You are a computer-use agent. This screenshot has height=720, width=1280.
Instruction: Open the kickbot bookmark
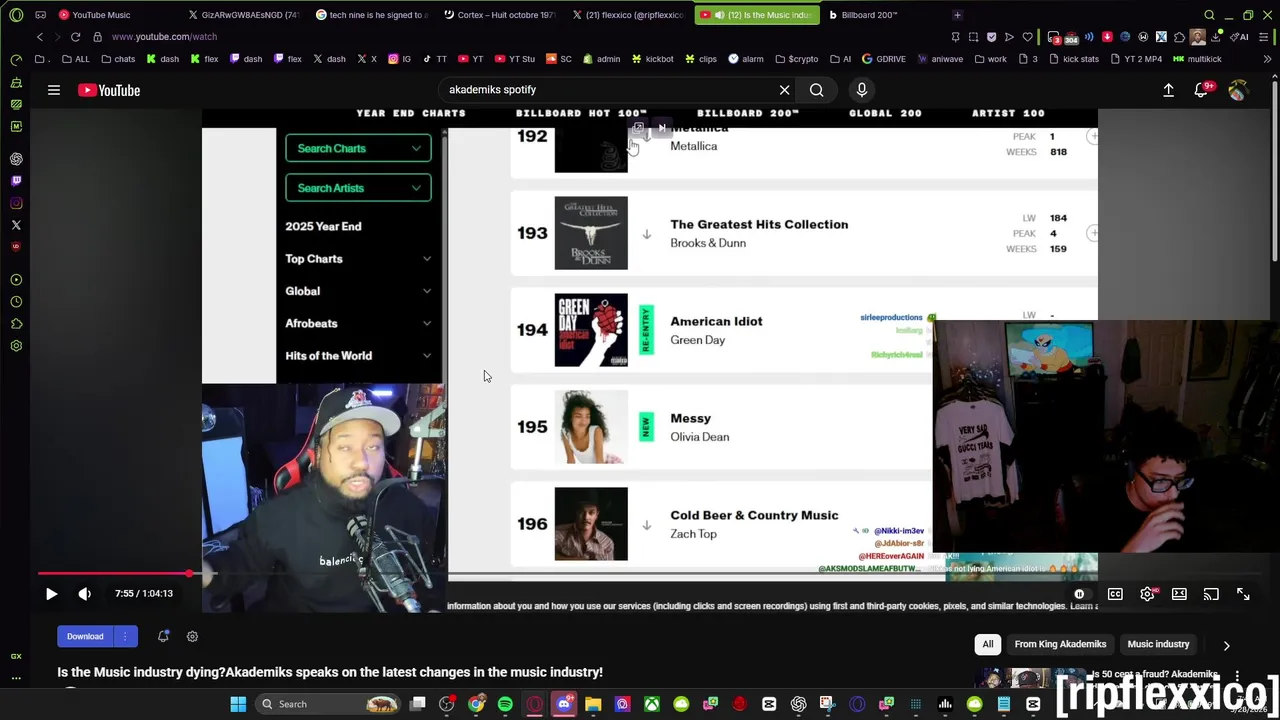pyautogui.click(x=653, y=59)
